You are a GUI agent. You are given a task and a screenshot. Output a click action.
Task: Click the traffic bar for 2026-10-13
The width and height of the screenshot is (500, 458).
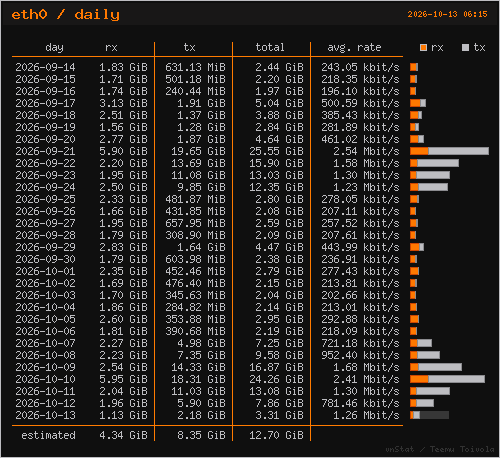click(429, 415)
